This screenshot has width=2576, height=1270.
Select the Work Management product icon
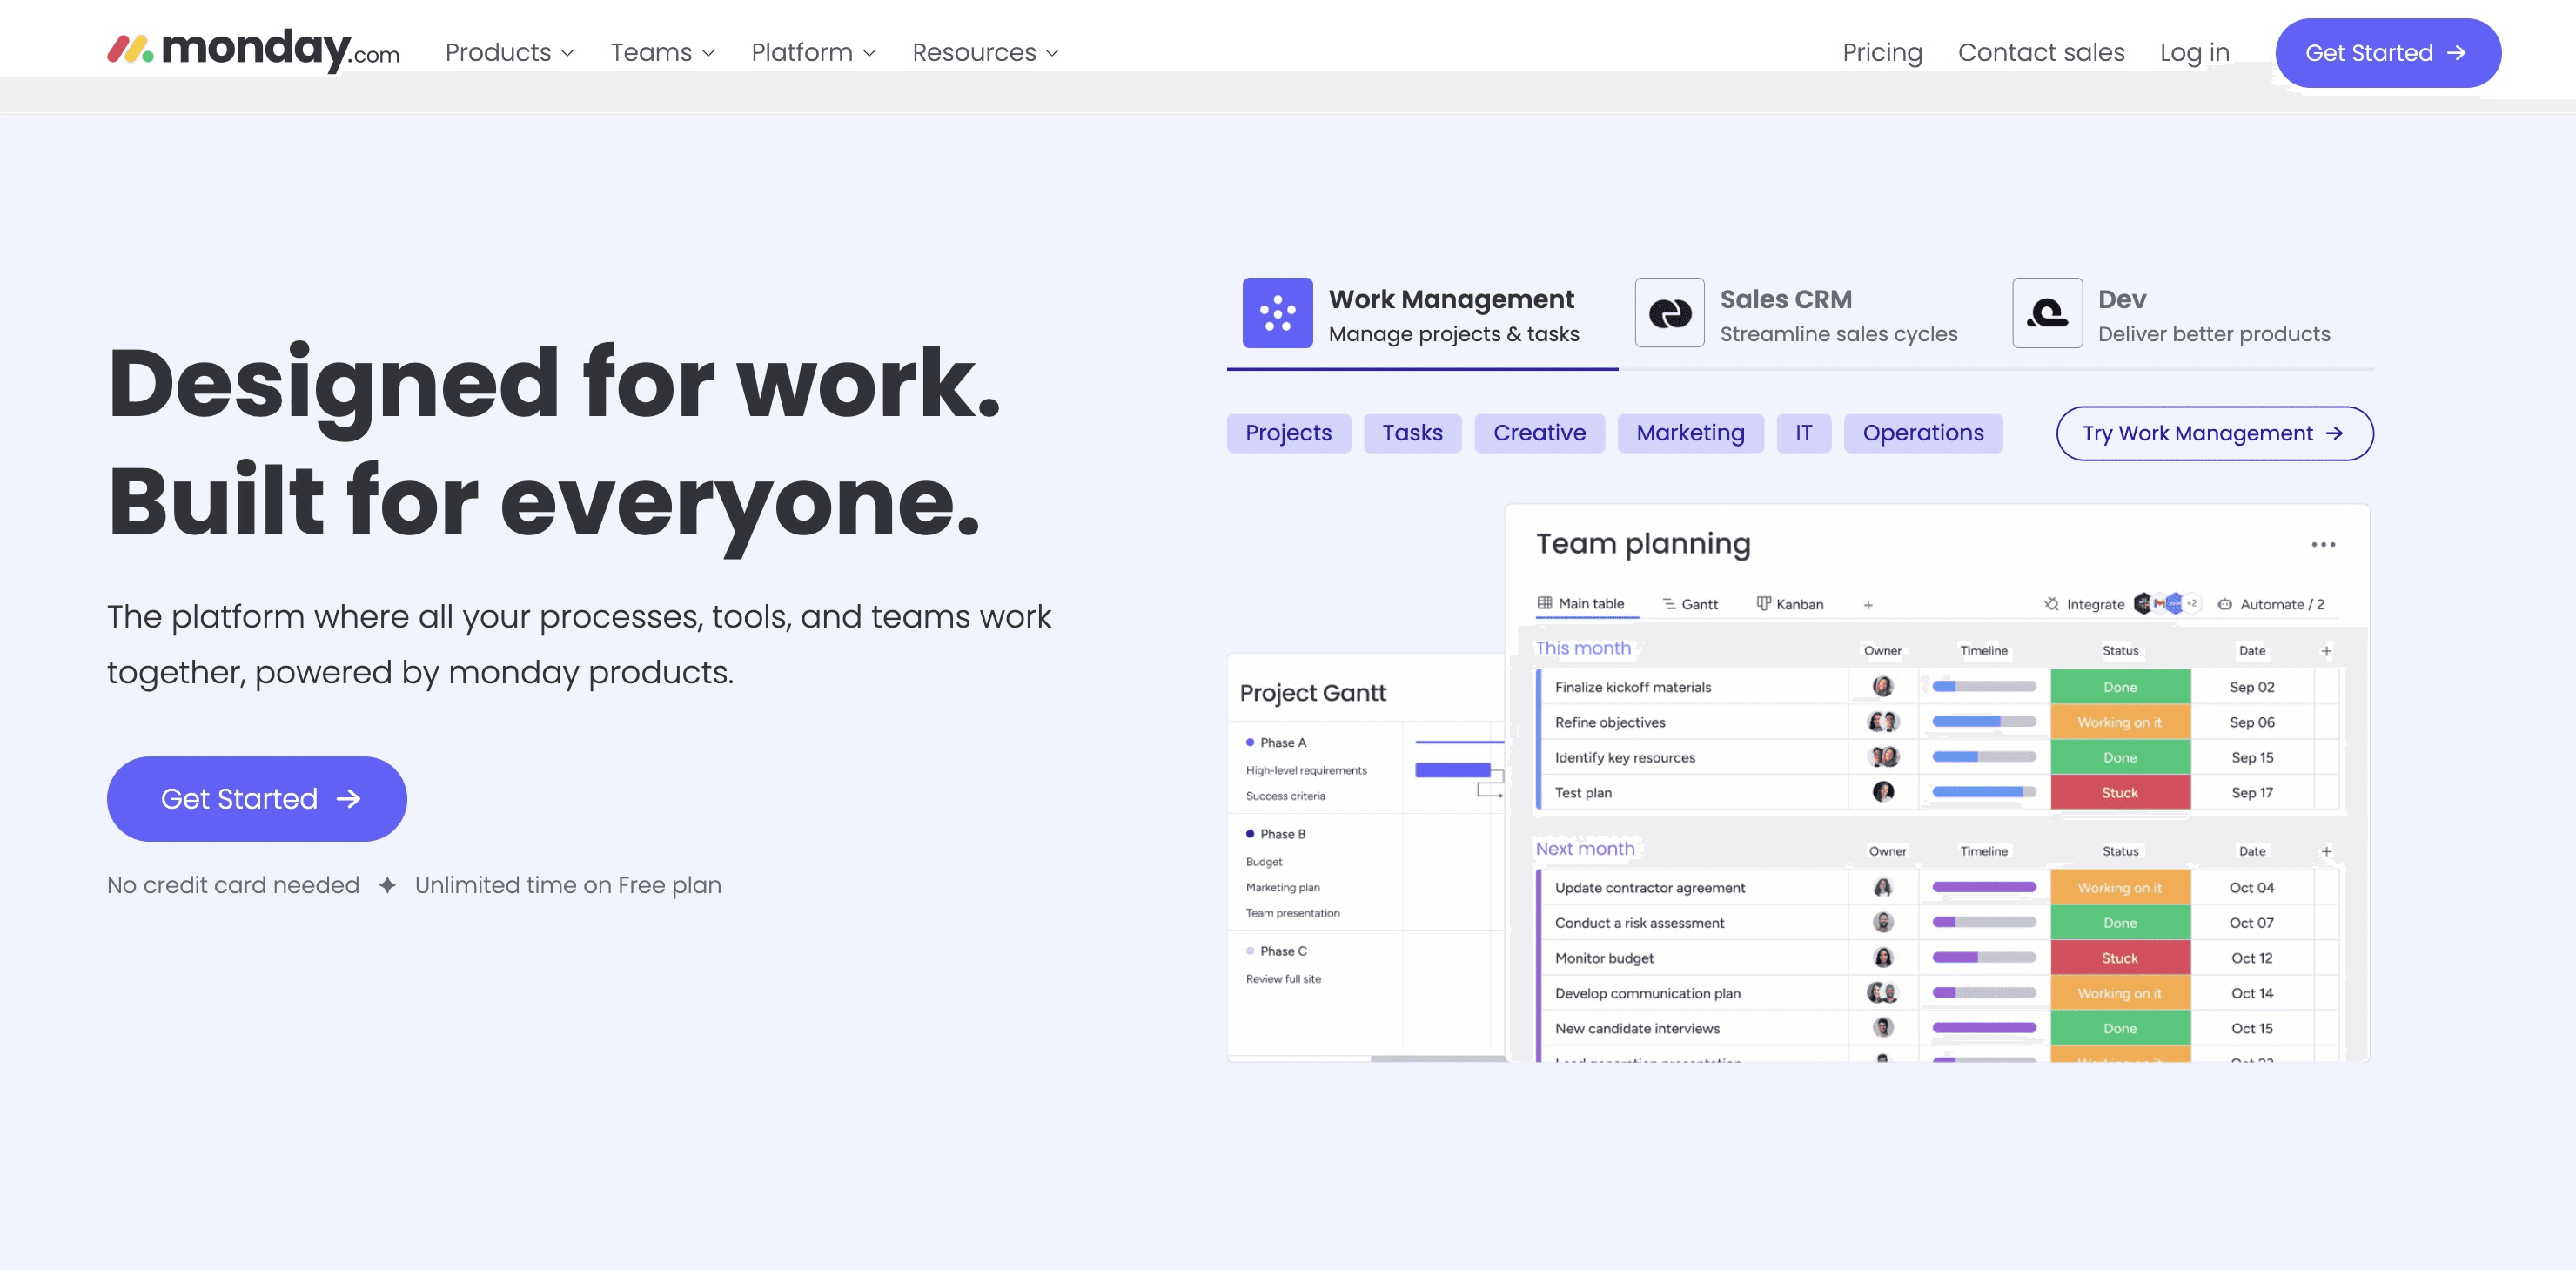coord(1277,313)
